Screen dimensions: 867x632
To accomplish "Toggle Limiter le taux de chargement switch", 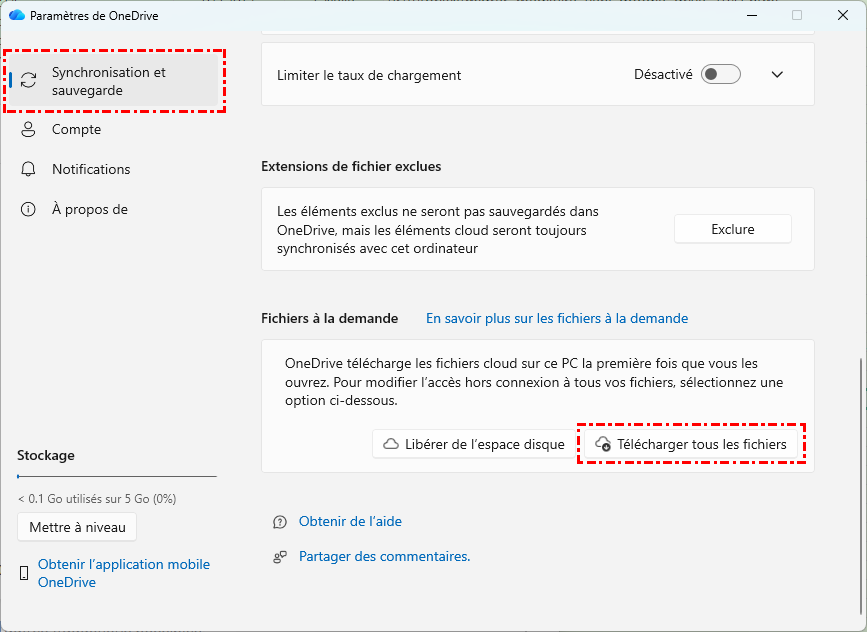I will 720,75.
